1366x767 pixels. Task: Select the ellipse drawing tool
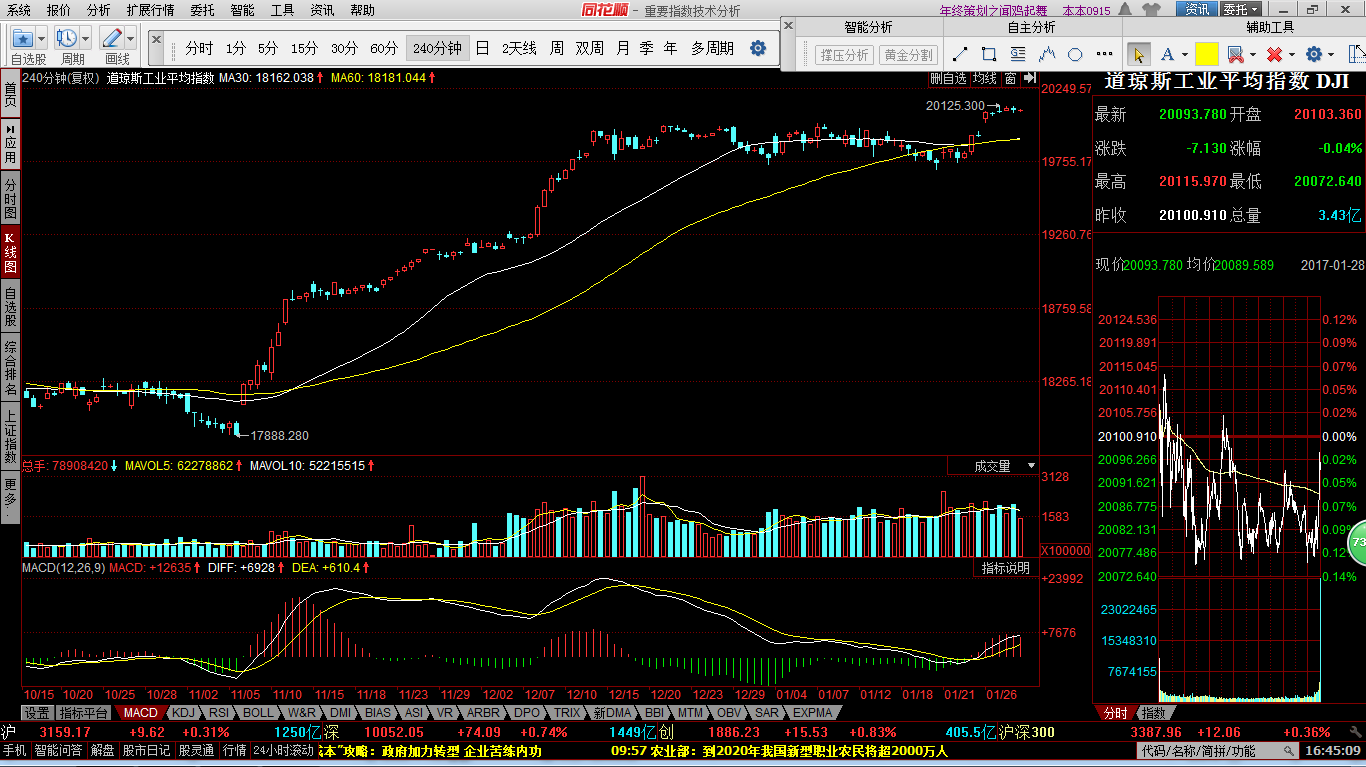(x=1075, y=54)
